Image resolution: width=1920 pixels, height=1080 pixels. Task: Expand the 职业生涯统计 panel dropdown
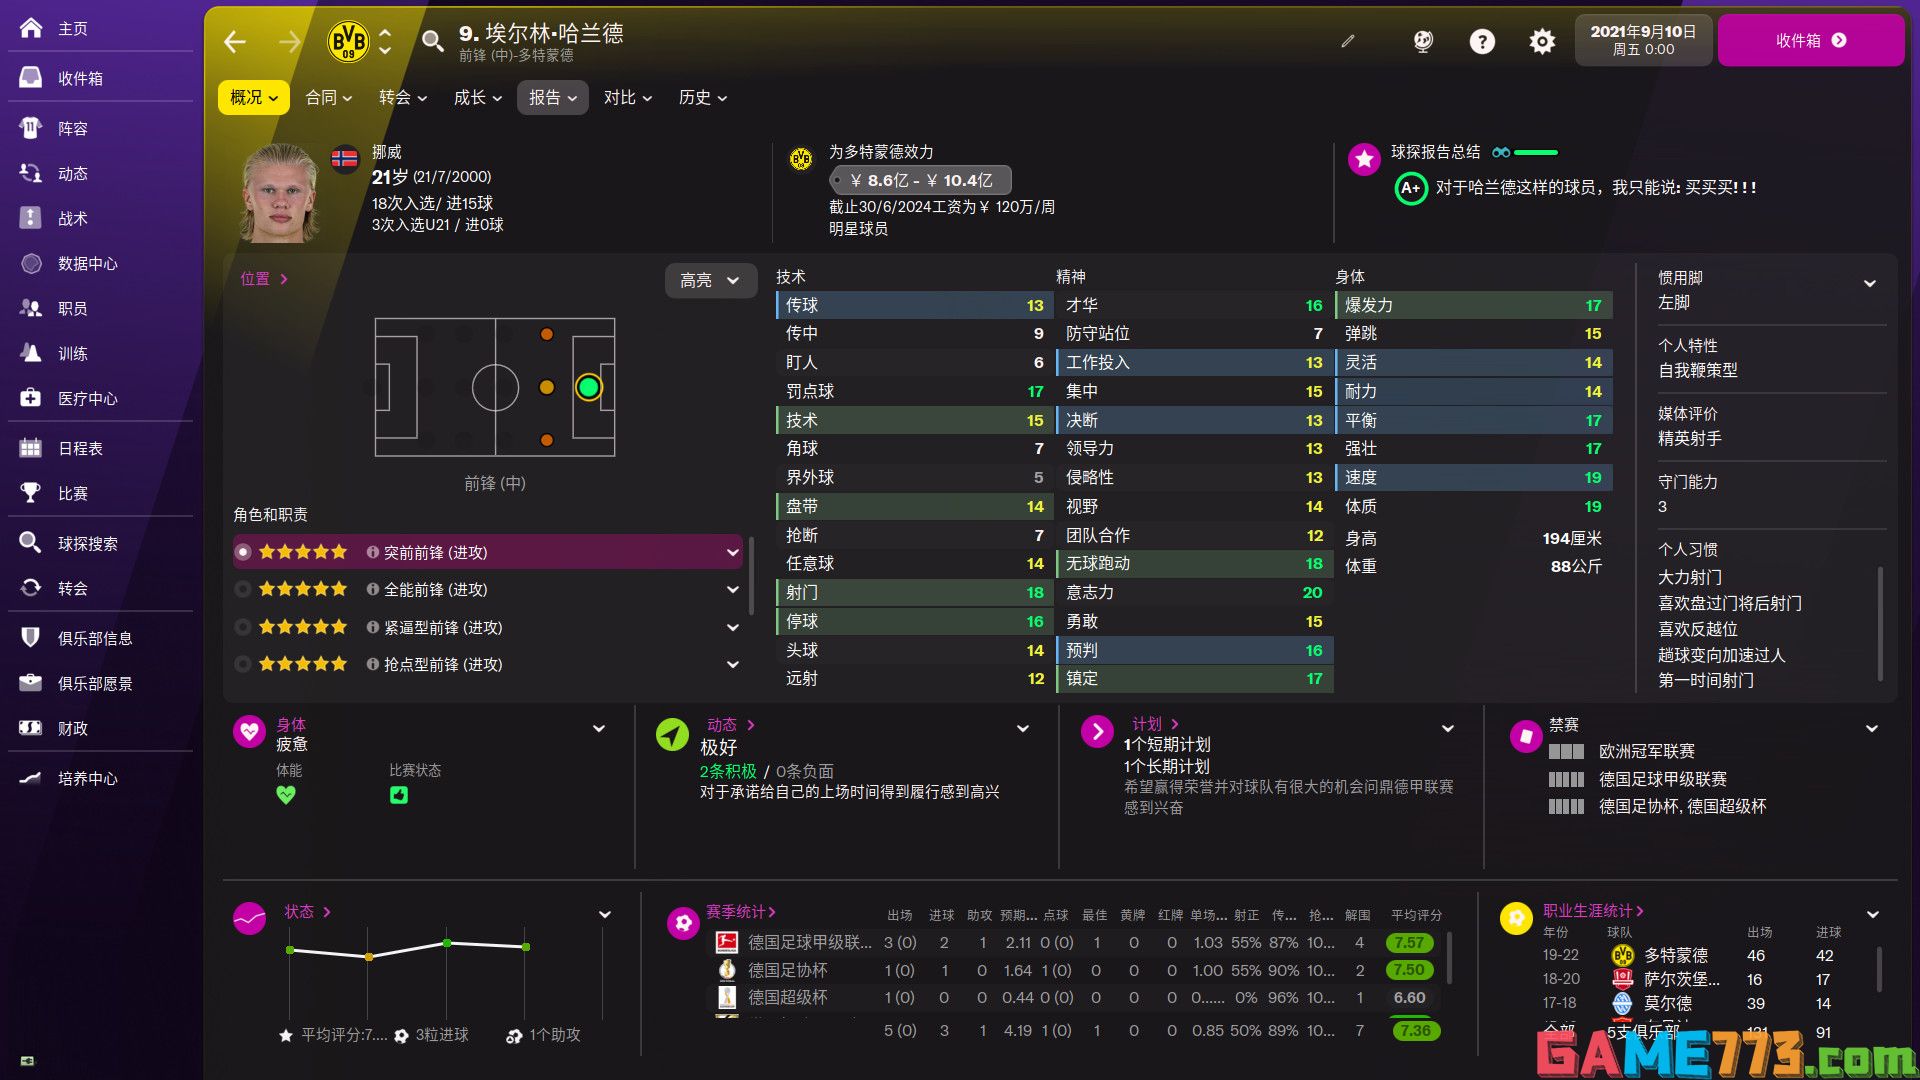point(1873,914)
